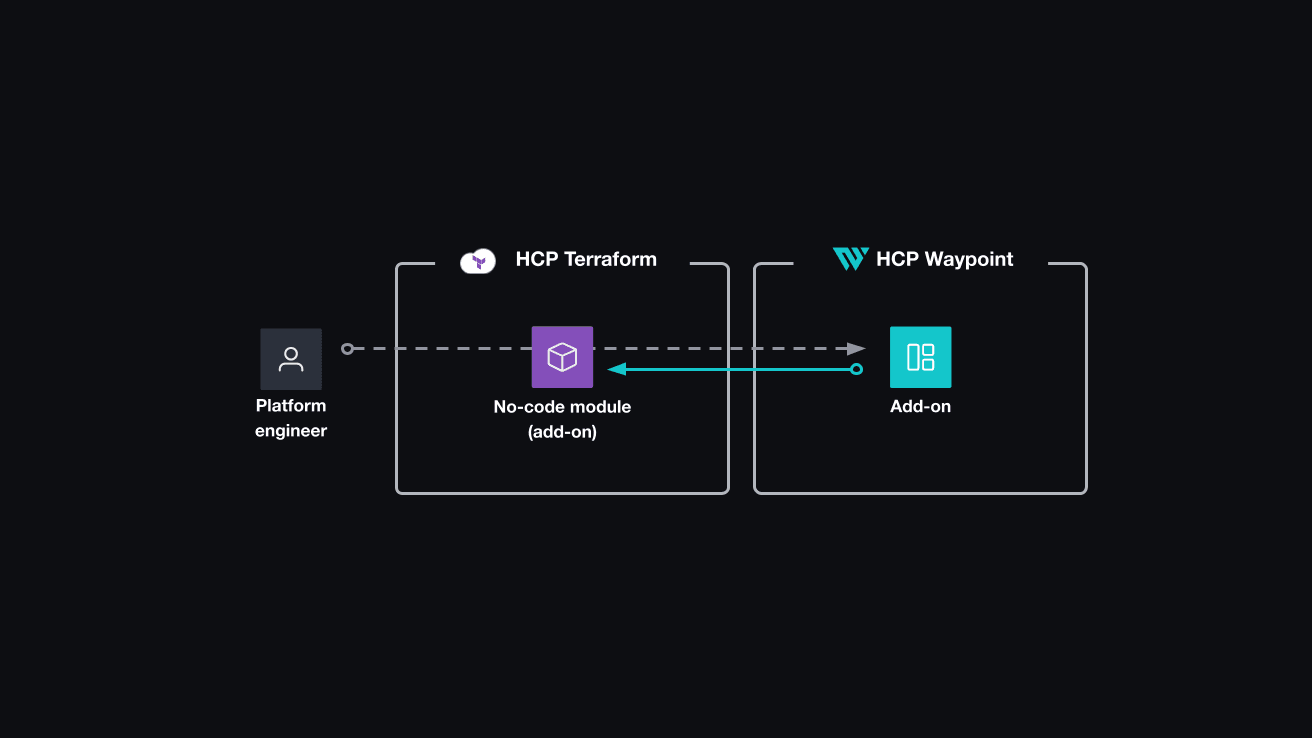Select the purple No-code module cube icon
The width and height of the screenshot is (1312, 738).
(x=562, y=357)
